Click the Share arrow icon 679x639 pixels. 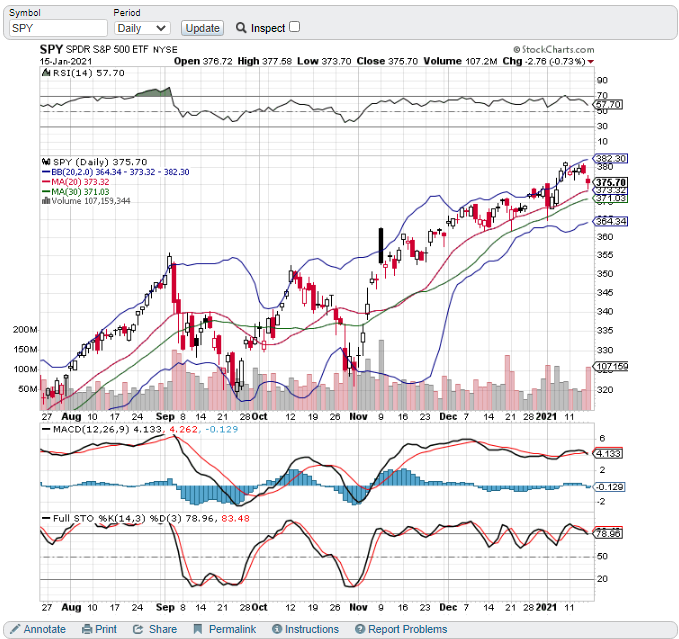coord(138,629)
